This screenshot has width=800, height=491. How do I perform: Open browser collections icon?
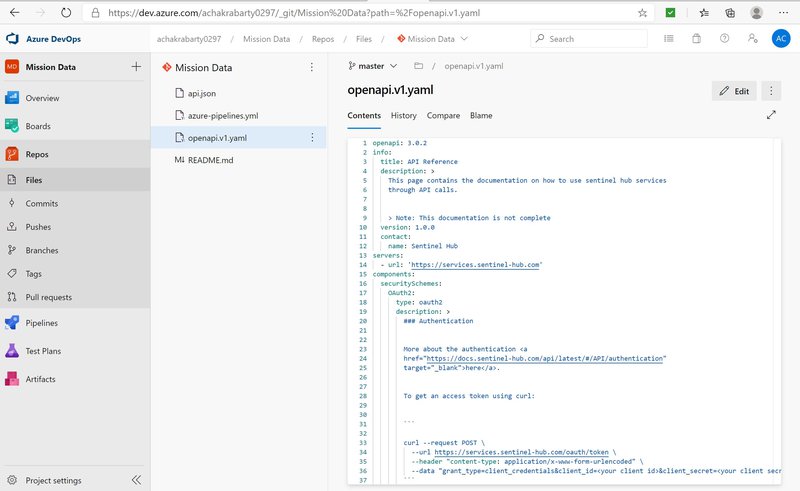730,13
